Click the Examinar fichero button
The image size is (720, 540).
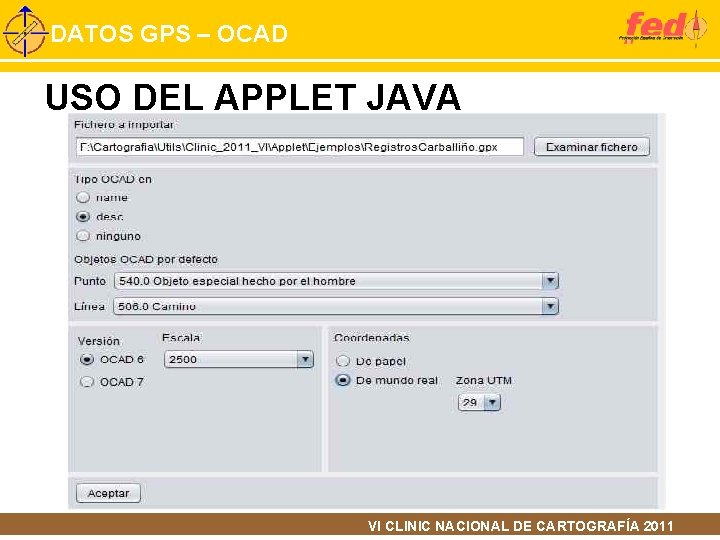click(592, 147)
